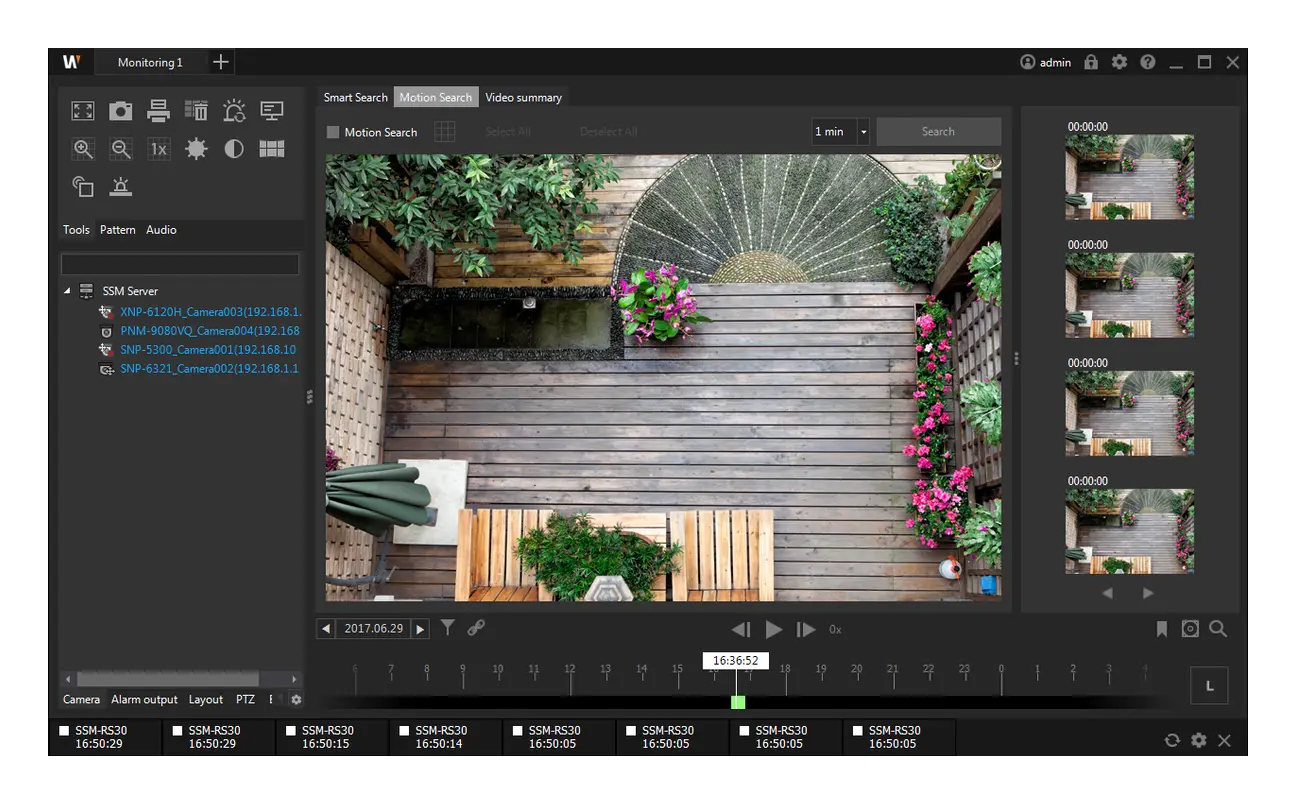Open settings gear in title bar
This screenshot has width=1296, height=804.
point(1119,62)
